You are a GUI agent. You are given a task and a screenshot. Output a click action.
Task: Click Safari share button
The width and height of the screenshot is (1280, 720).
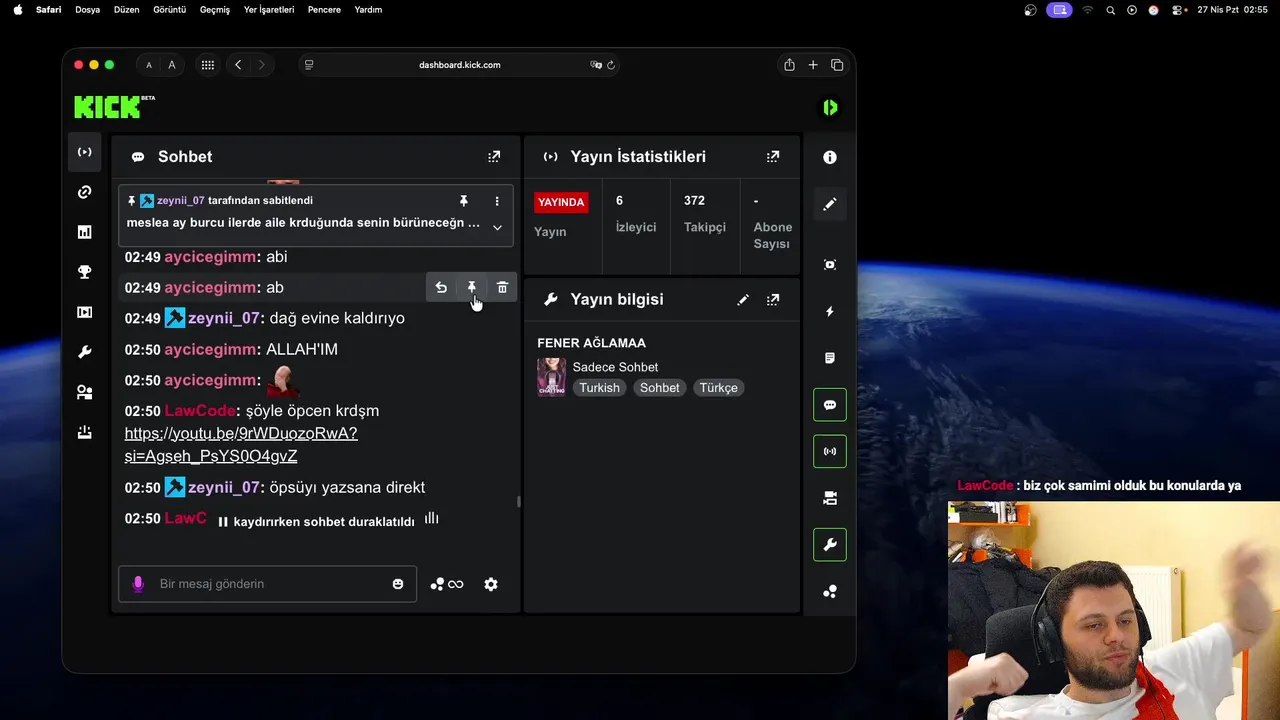(789, 65)
